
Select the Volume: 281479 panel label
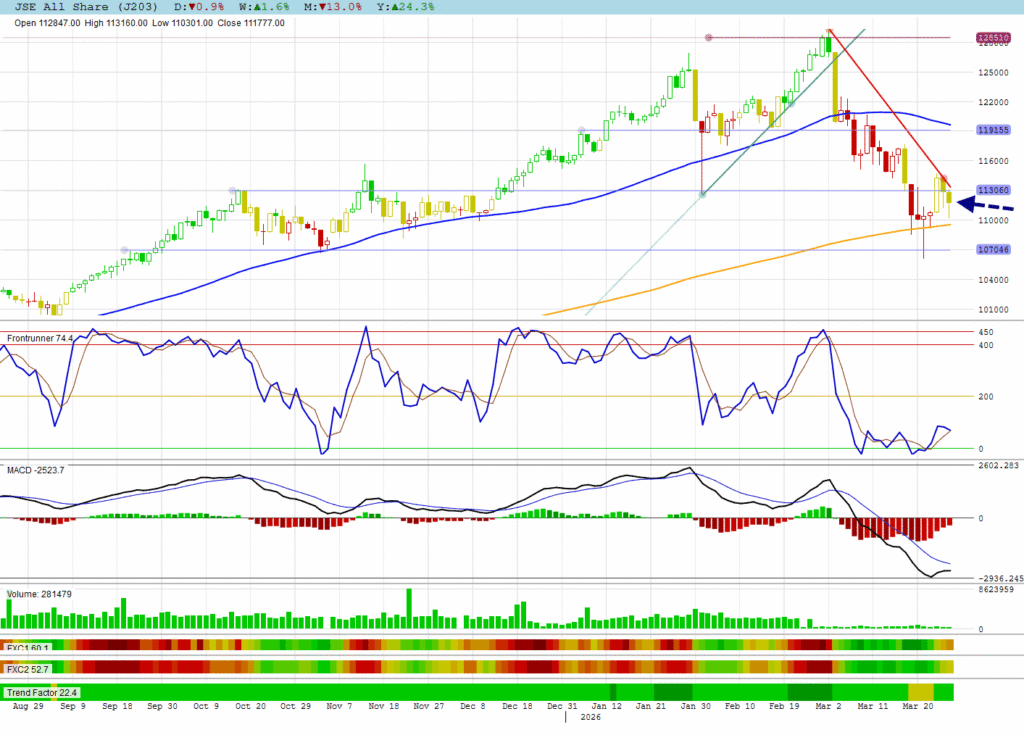39,594
